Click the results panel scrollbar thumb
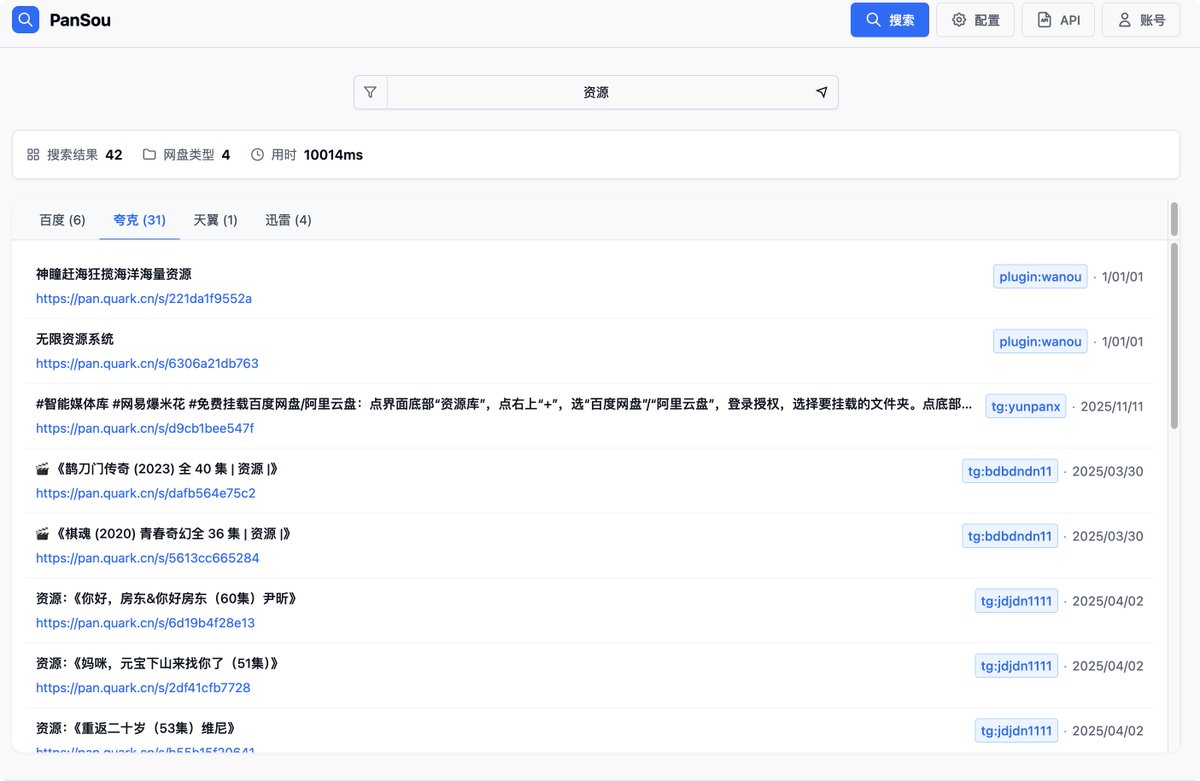1200x781 pixels. 1174,220
